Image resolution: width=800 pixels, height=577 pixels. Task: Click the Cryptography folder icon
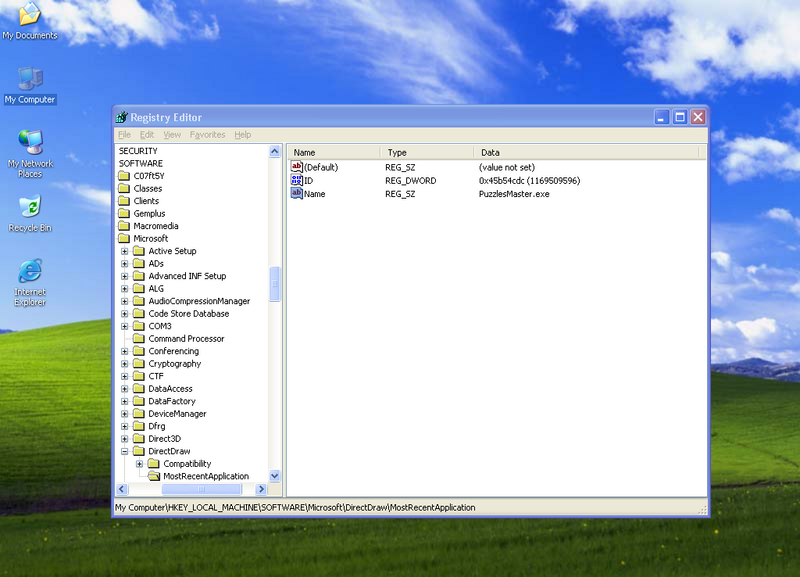pyautogui.click(x=139, y=364)
